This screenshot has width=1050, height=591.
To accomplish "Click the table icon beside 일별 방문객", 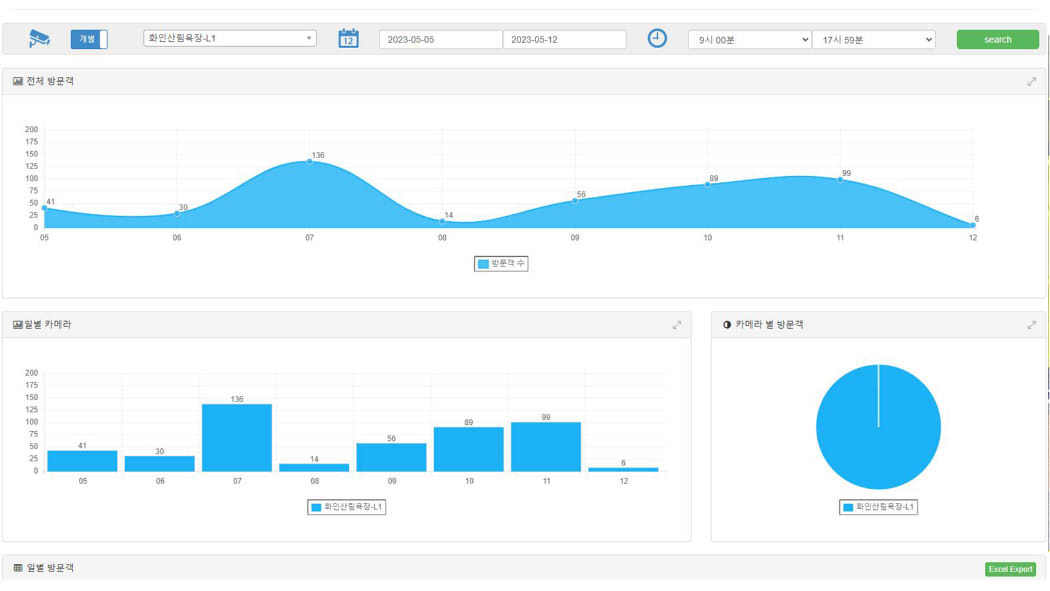I will click(x=18, y=568).
